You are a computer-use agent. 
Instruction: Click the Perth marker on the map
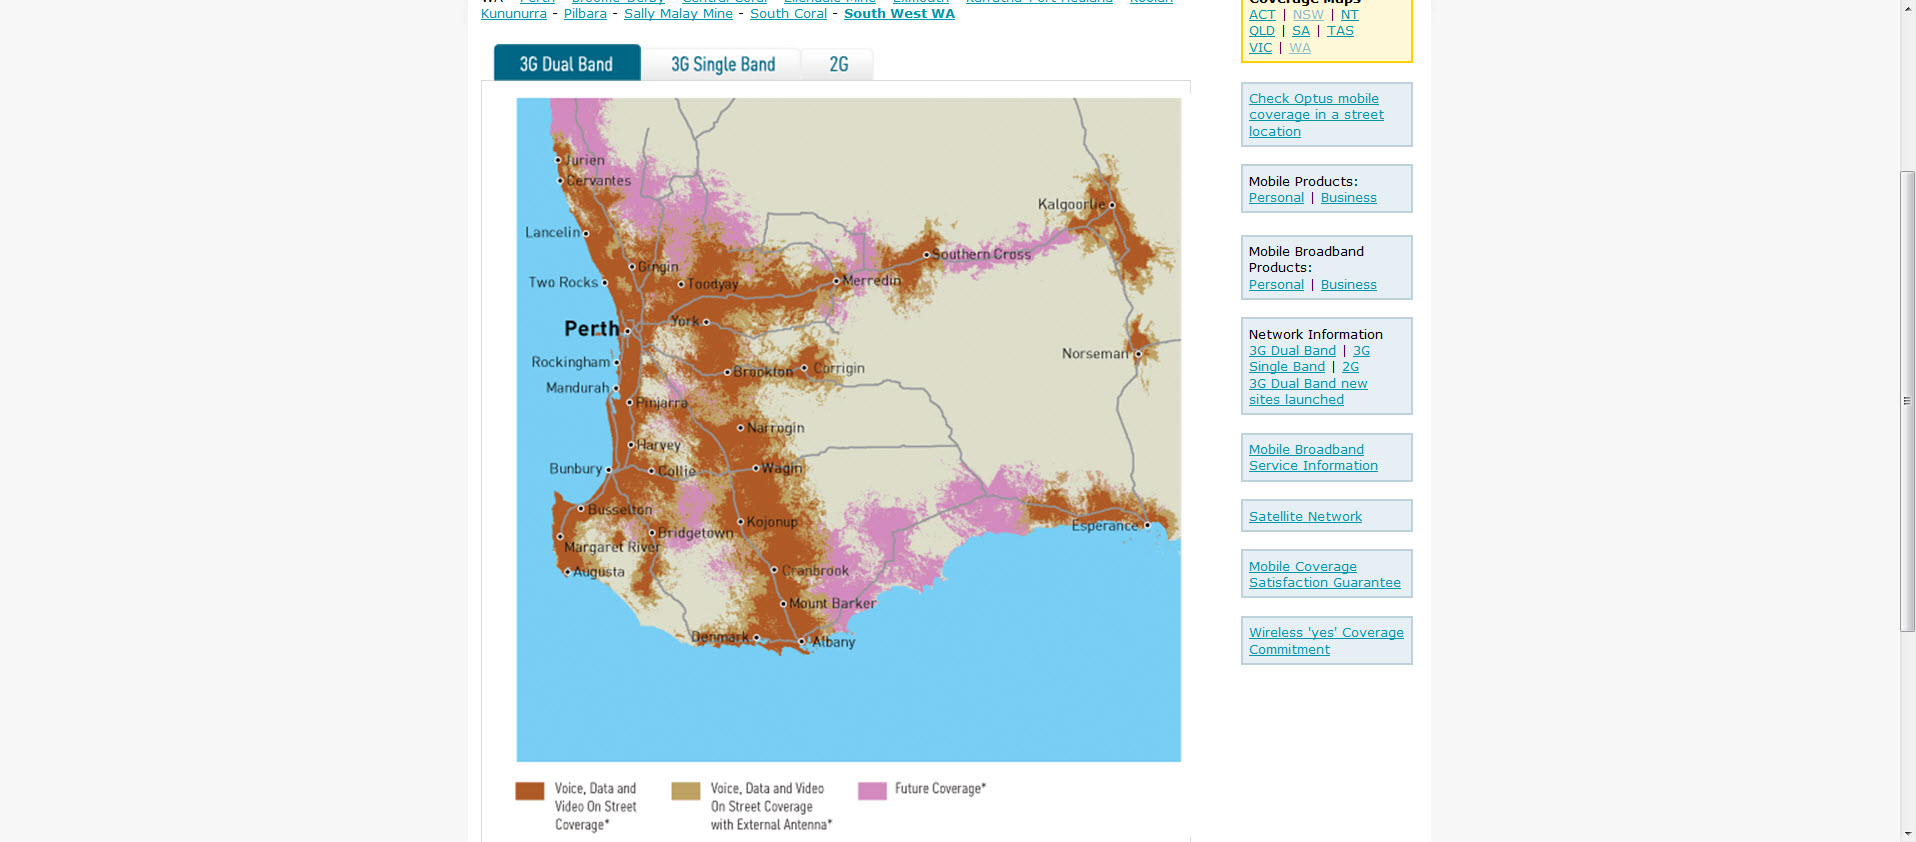(x=627, y=330)
